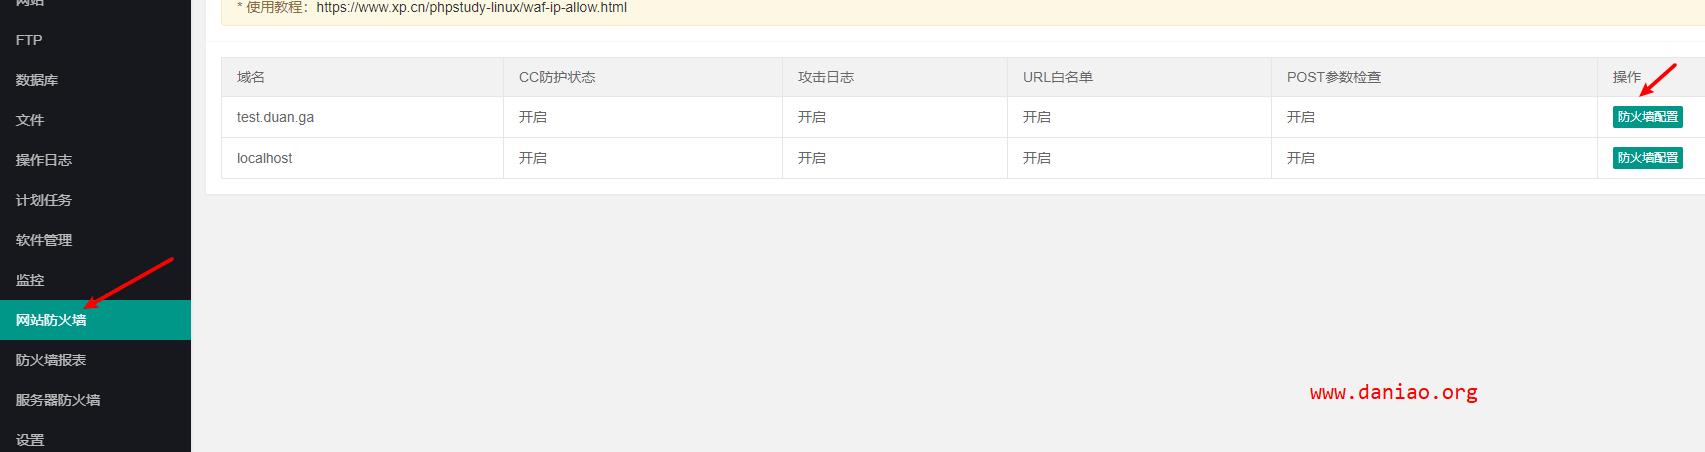Open 软件管理 sidebar entry
The width and height of the screenshot is (1705, 452).
[x=95, y=240]
